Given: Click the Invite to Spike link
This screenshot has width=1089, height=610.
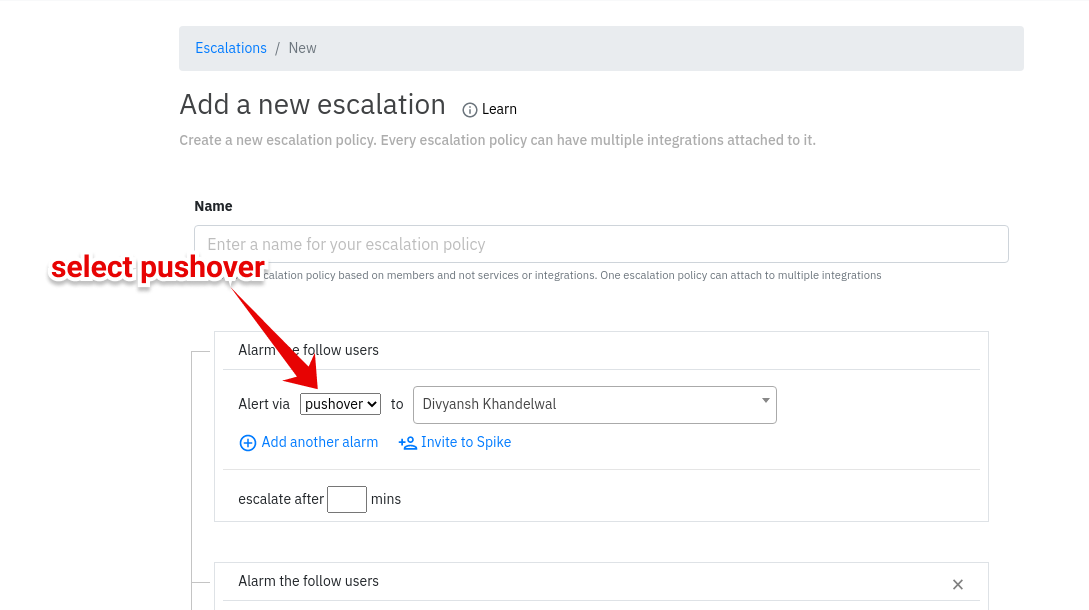Looking at the screenshot, I should coord(465,442).
